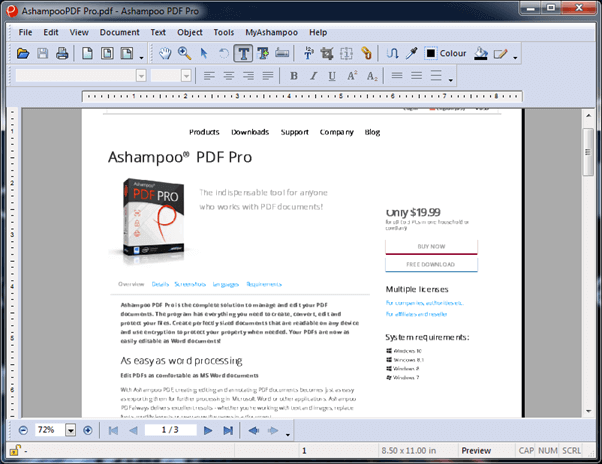Open the font size dropdown

click(x=186, y=76)
